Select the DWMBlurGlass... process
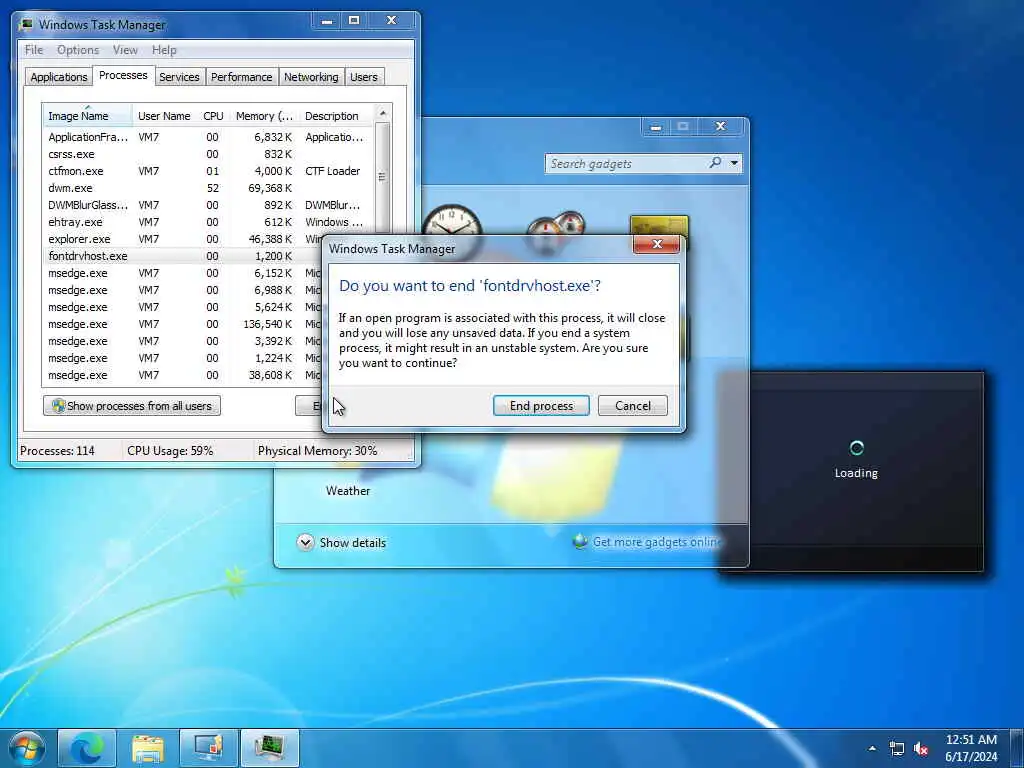The height and width of the screenshot is (768, 1024). point(209,205)
